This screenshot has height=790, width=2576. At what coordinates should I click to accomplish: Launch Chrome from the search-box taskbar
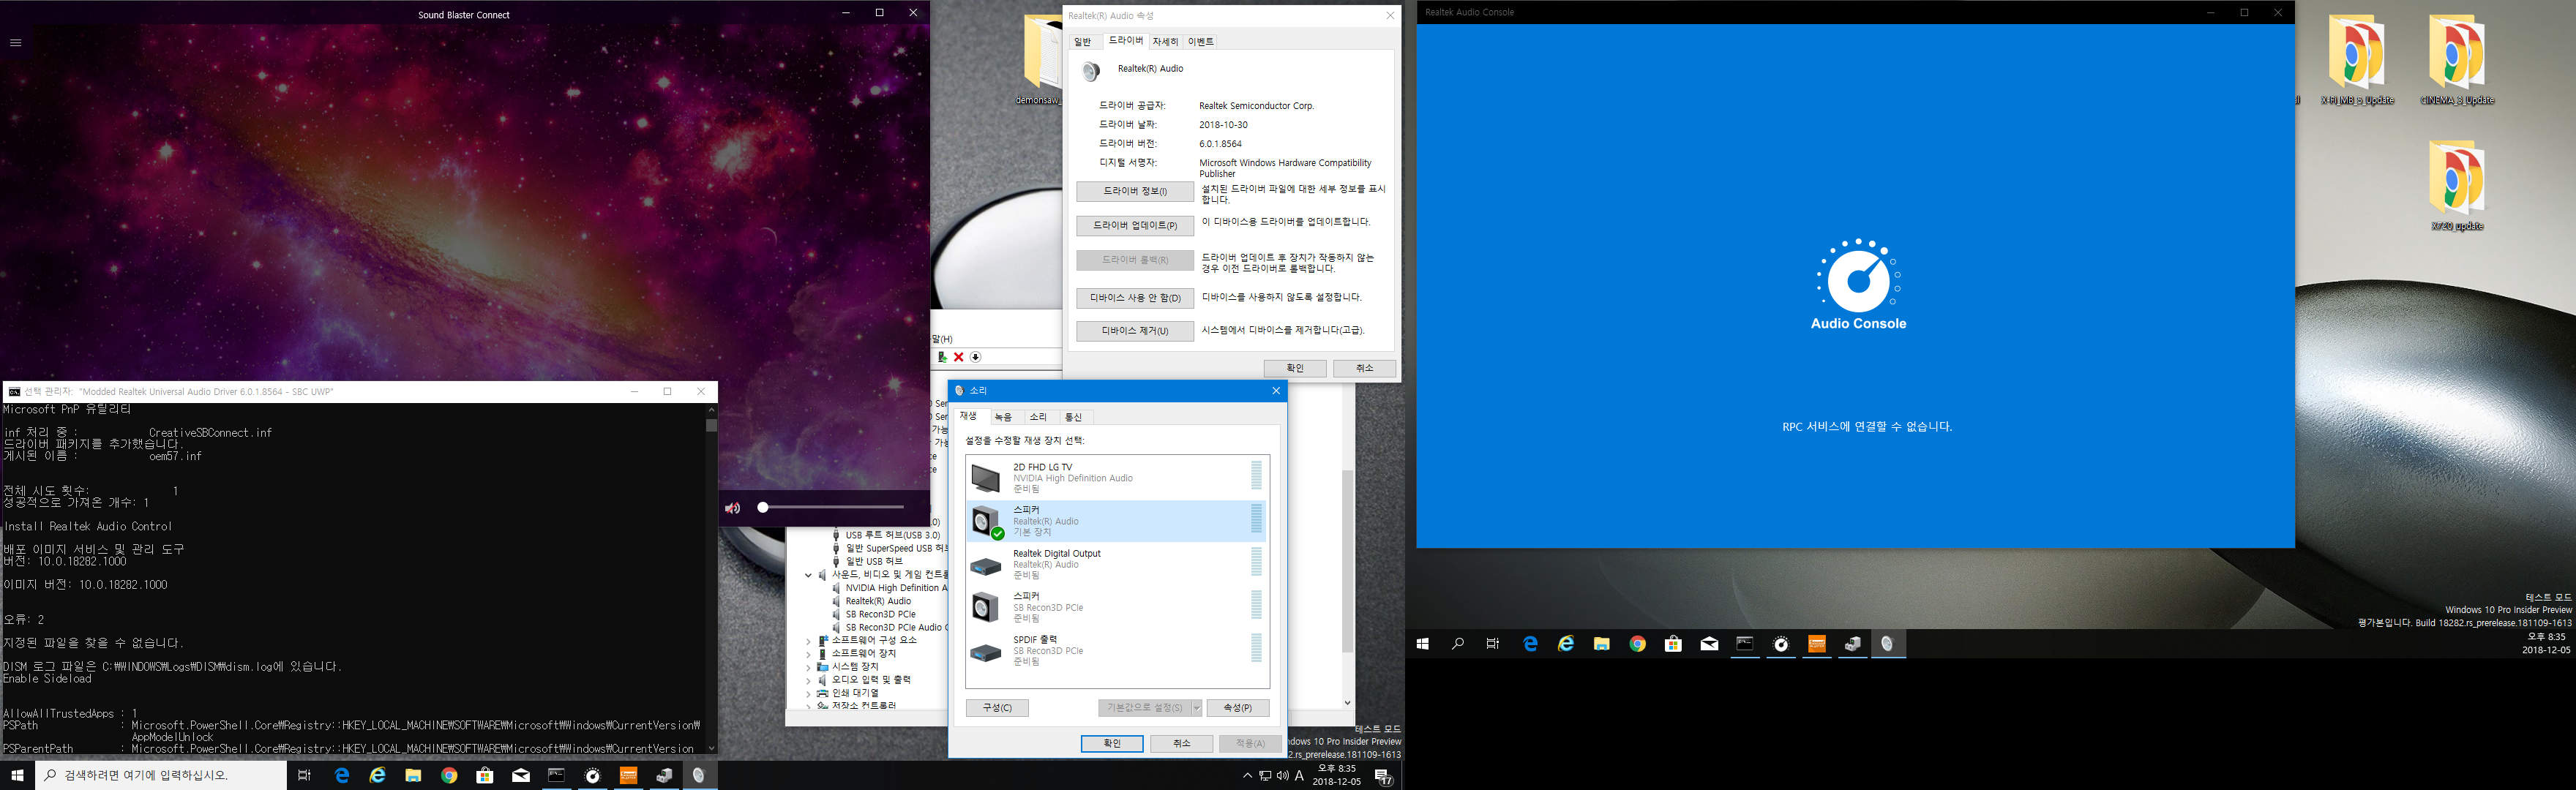pyautogui.click(x=449, y=775)
